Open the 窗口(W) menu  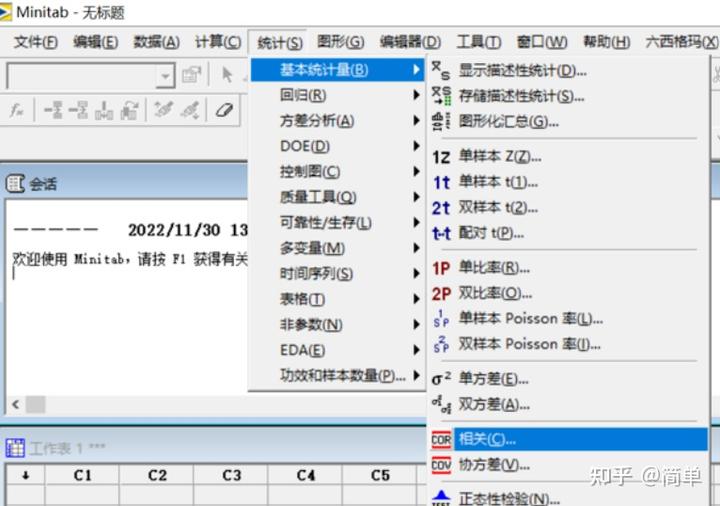pos(542,42)
